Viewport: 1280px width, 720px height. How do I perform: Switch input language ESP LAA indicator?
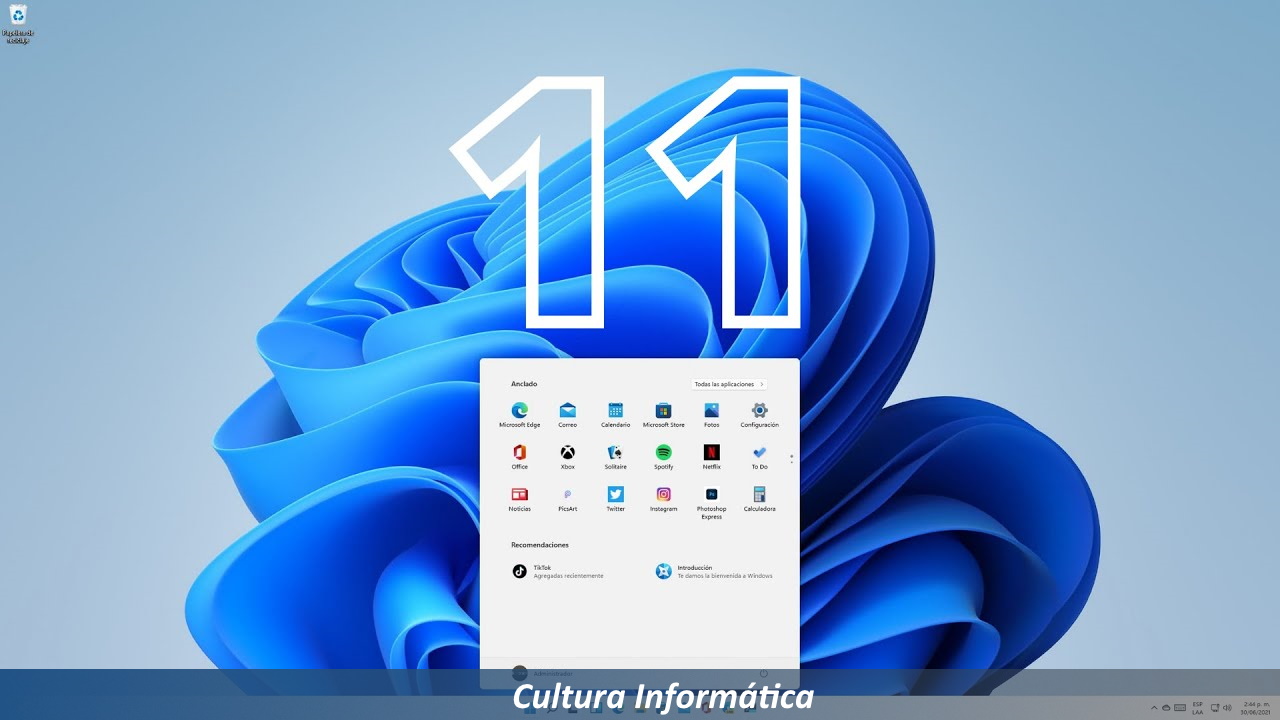1198,708
